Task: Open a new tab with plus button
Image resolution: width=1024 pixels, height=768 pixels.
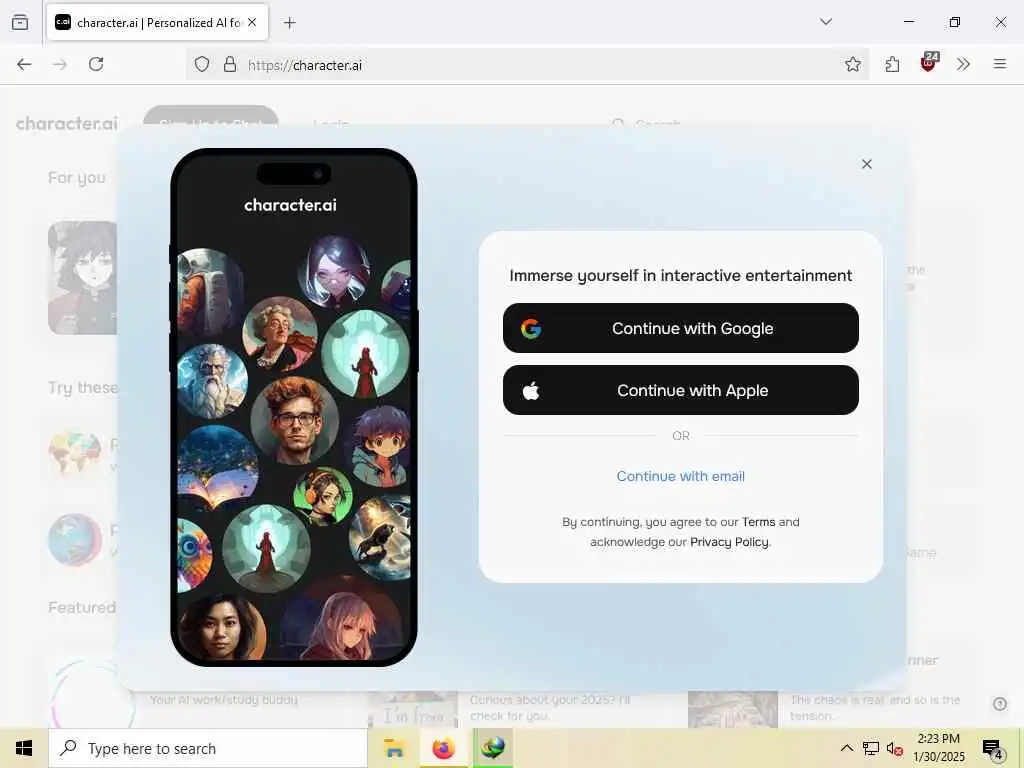Action: coord(290,23)
